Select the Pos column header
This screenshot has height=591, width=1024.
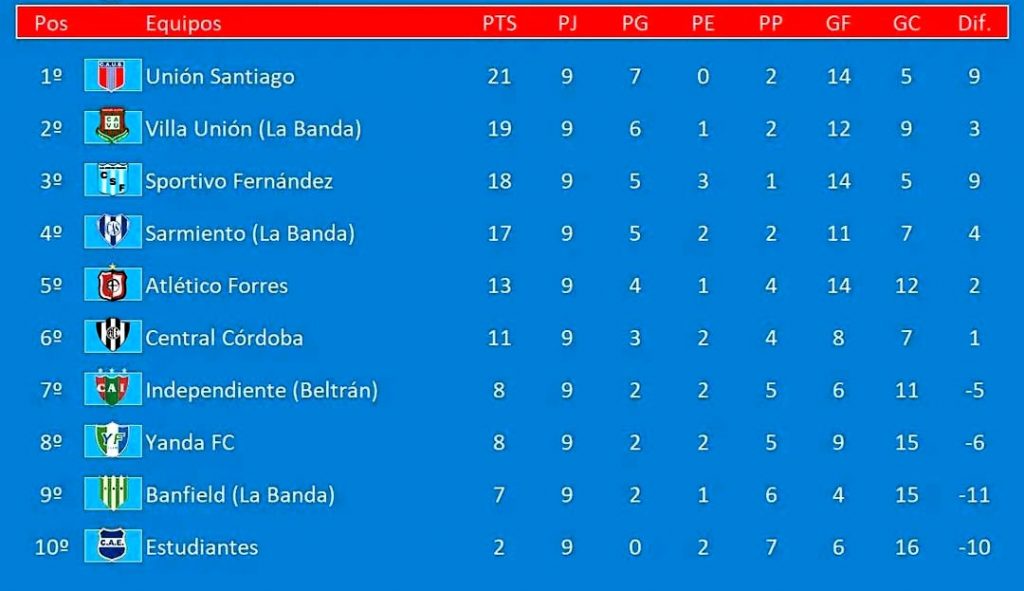point(51,24)
